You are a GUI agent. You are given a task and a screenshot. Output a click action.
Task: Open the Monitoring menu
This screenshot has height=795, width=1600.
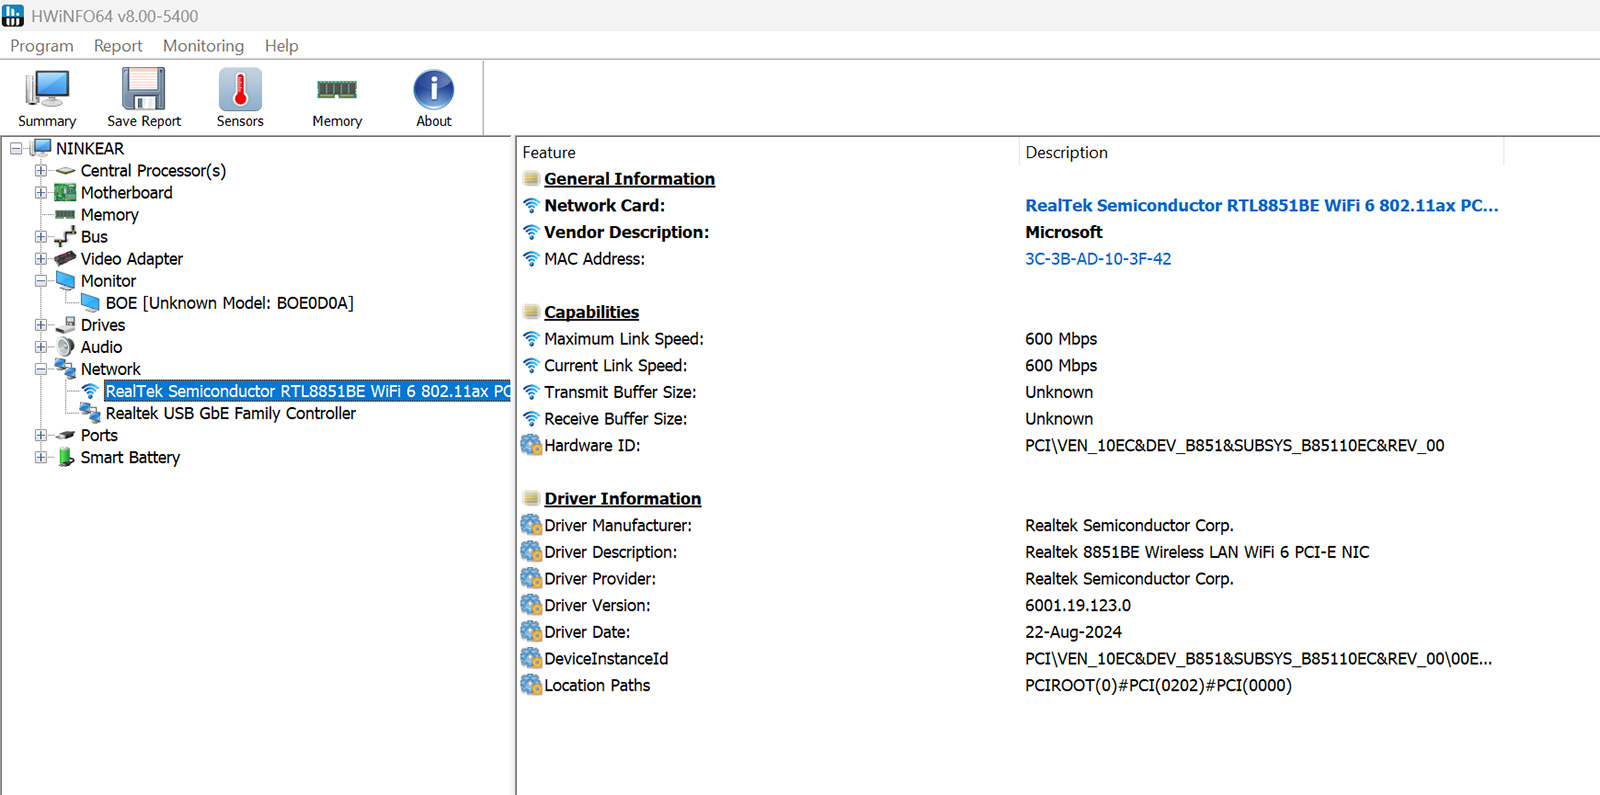tap(203, 46)
